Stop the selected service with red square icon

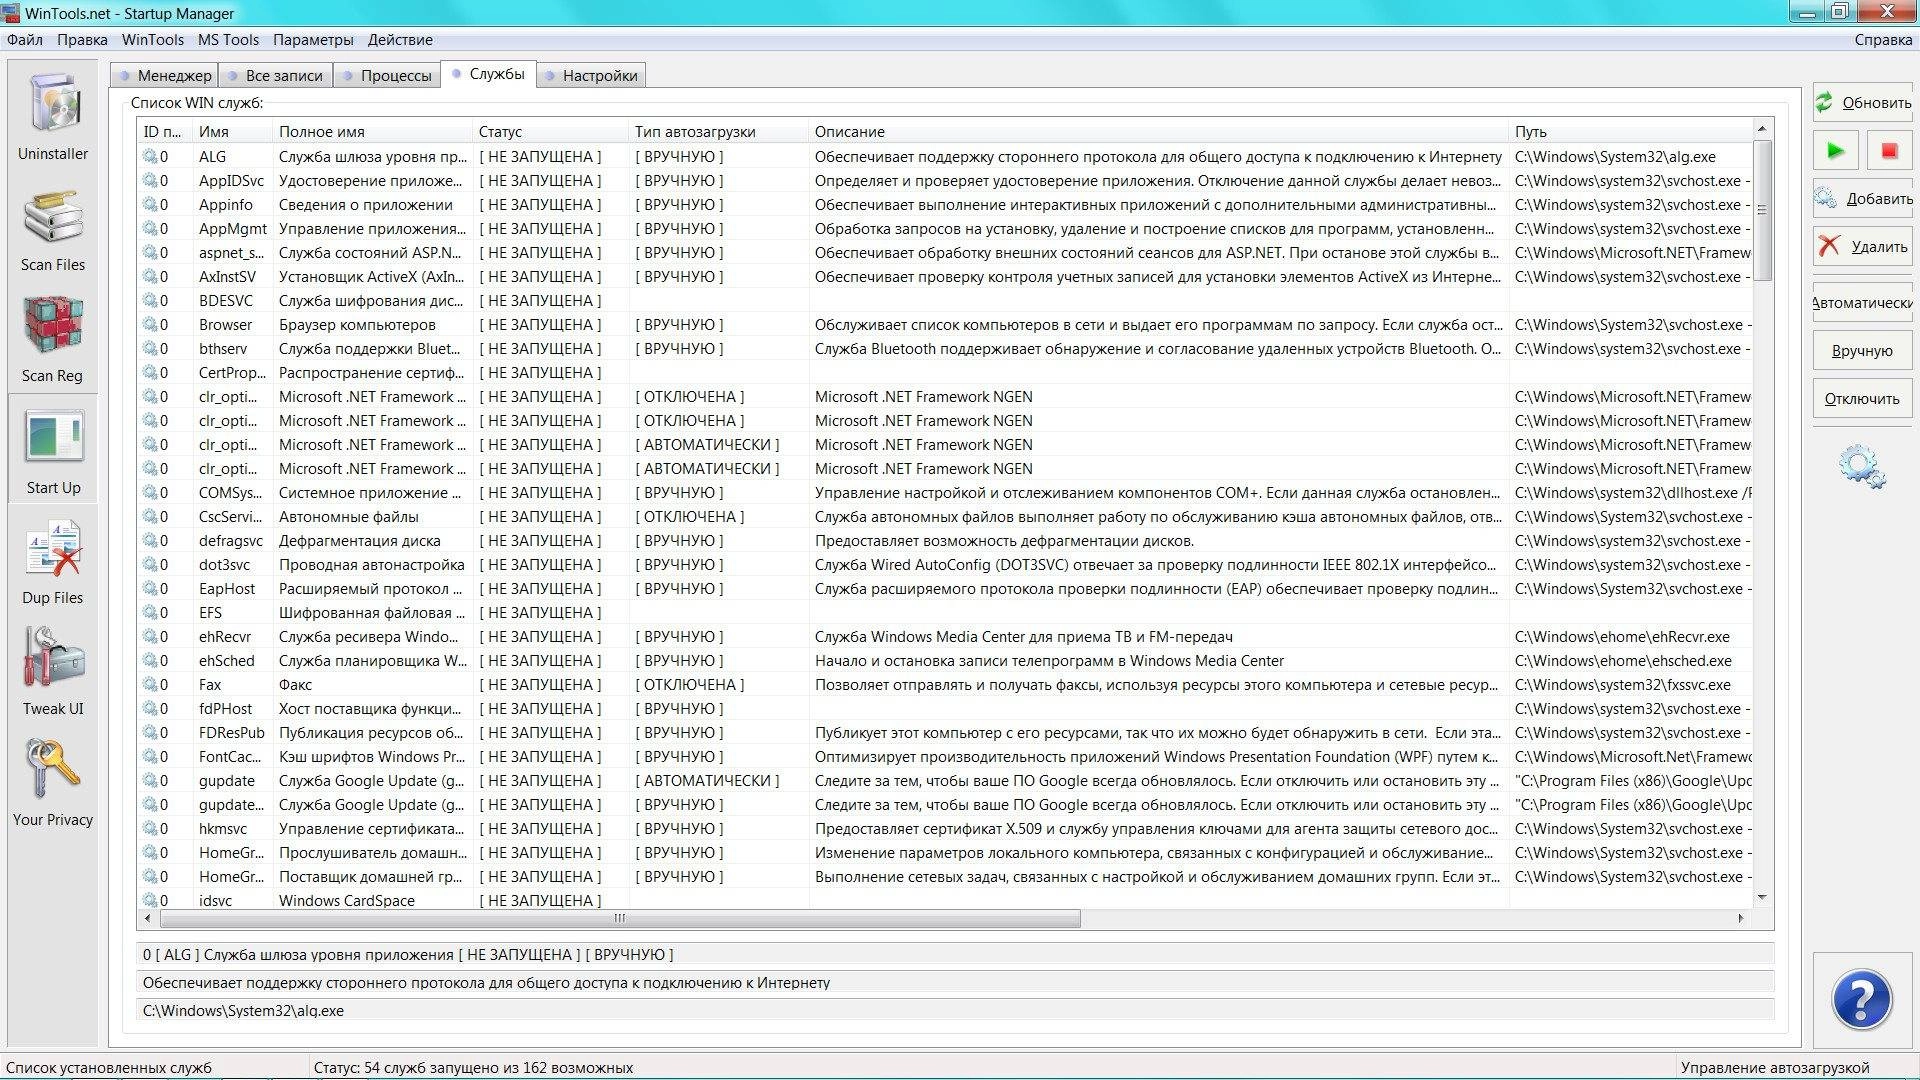click(1889, 151)
